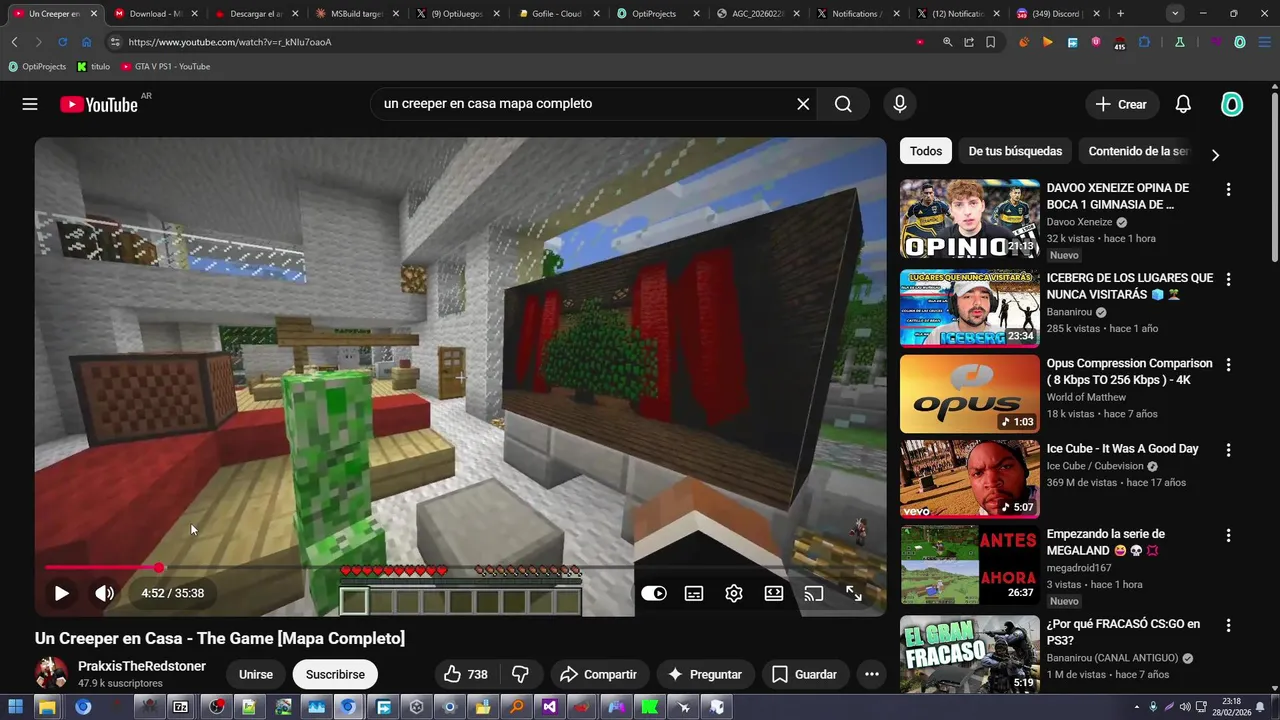The height and width of the screenshot is (720, 1280).
Task: Open Windows Start menu
Action: coord(15,707)
